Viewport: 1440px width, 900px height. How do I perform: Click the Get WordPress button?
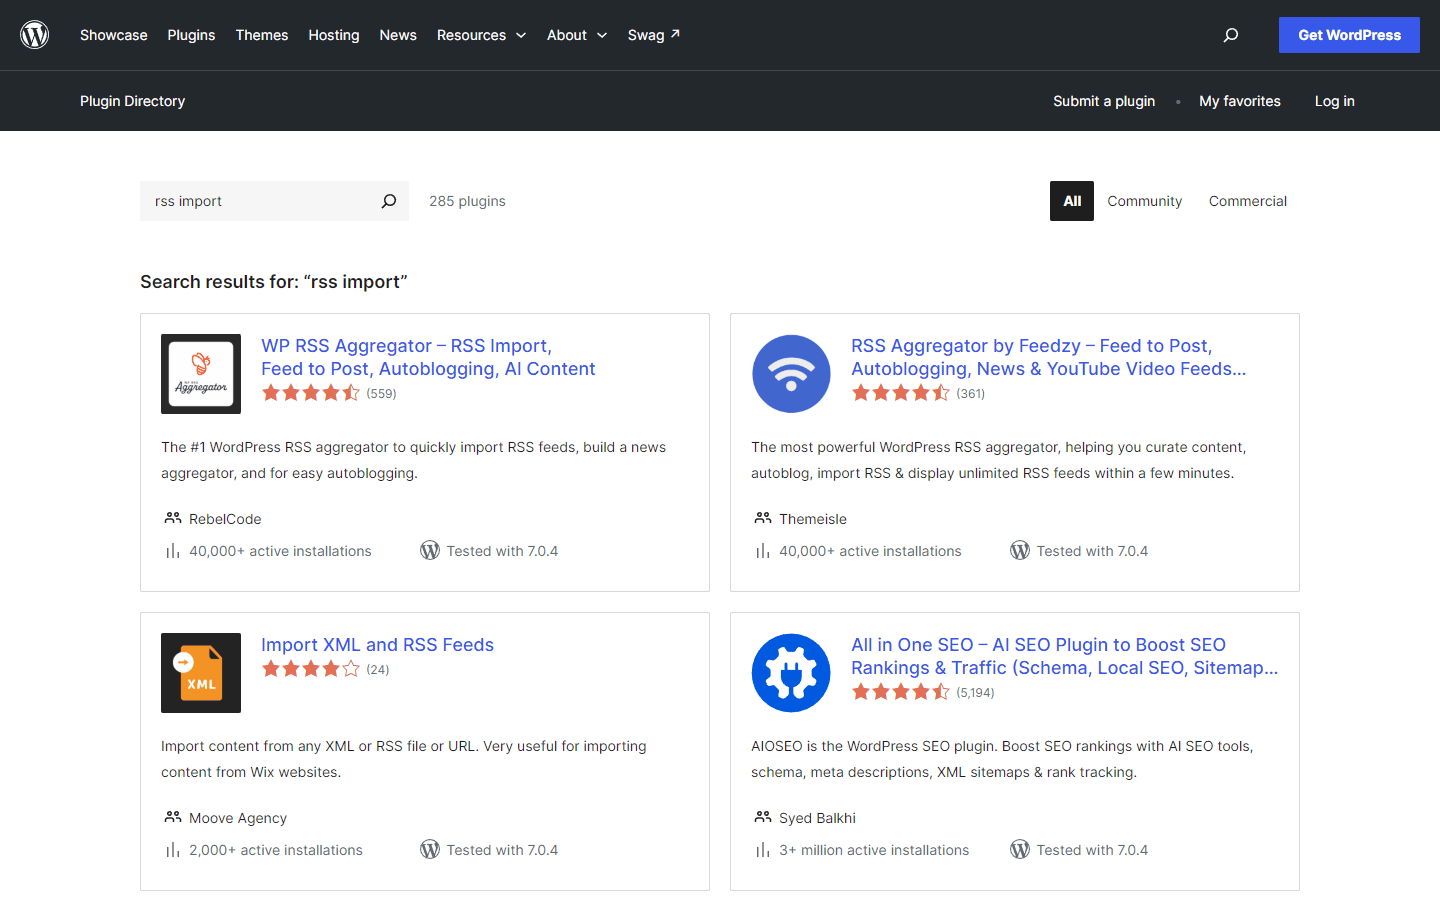point(1349,35)
